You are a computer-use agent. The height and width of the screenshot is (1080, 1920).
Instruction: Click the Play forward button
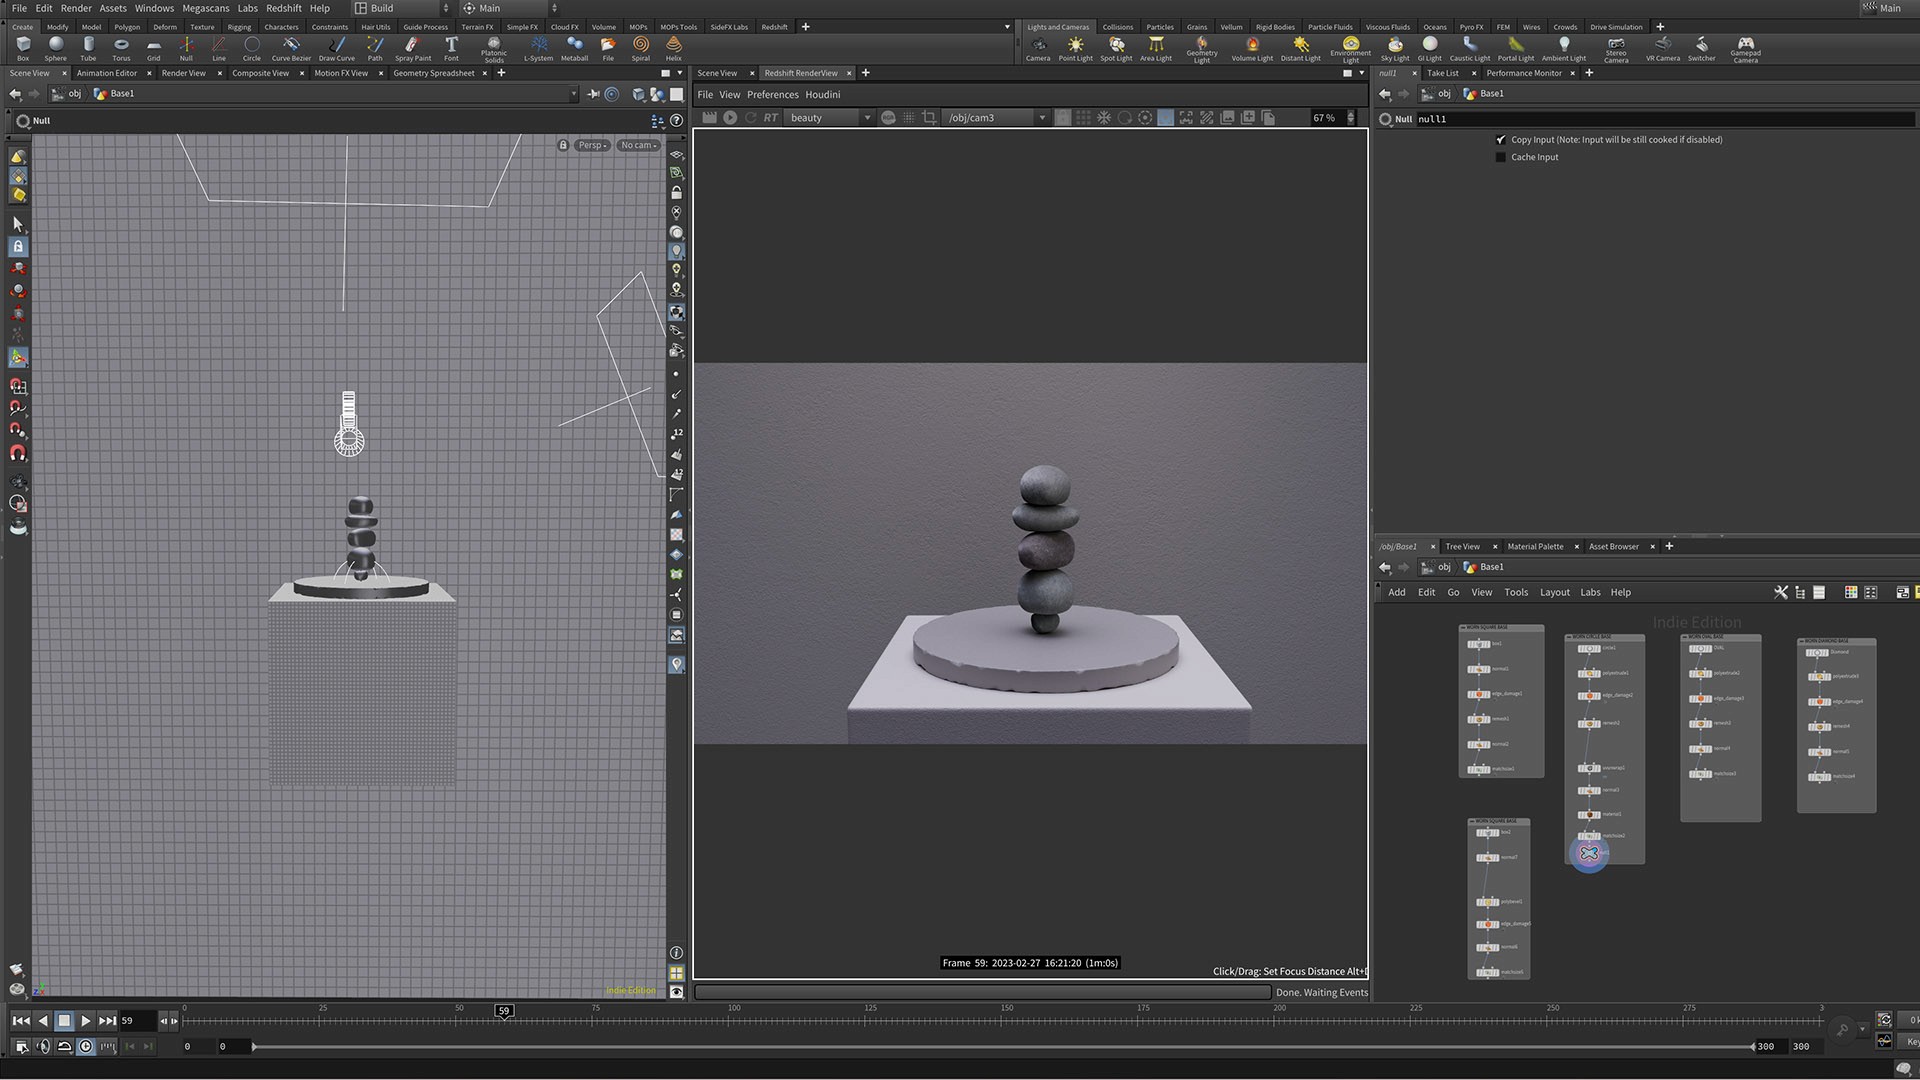point(86,1021)
